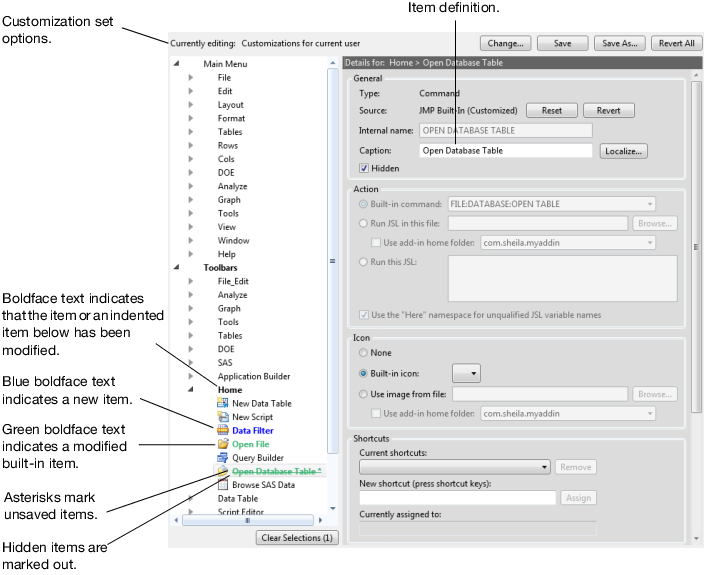707x575 pixels.
Task: Open the Built-in icon picker
Action: coord(467,373)
